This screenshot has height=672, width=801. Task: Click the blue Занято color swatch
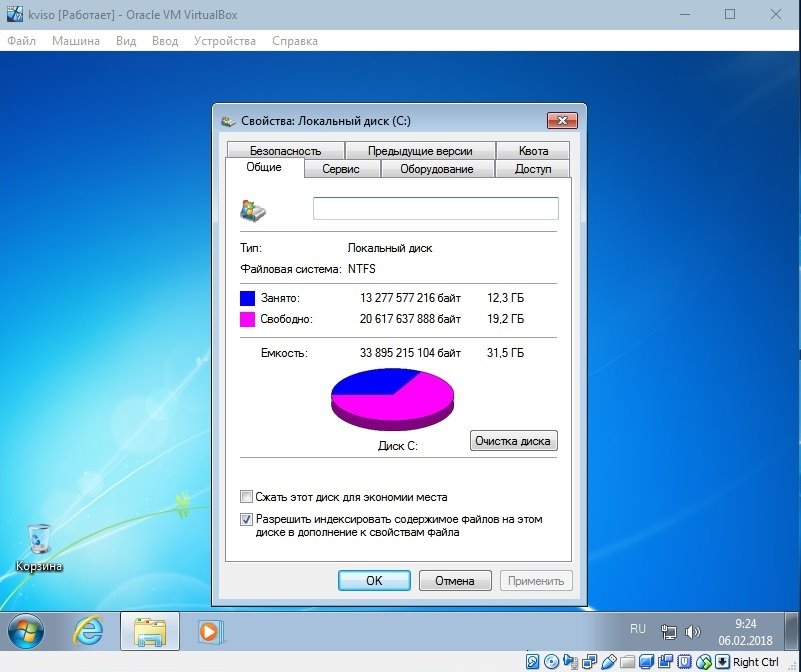(x=247, y=298)
